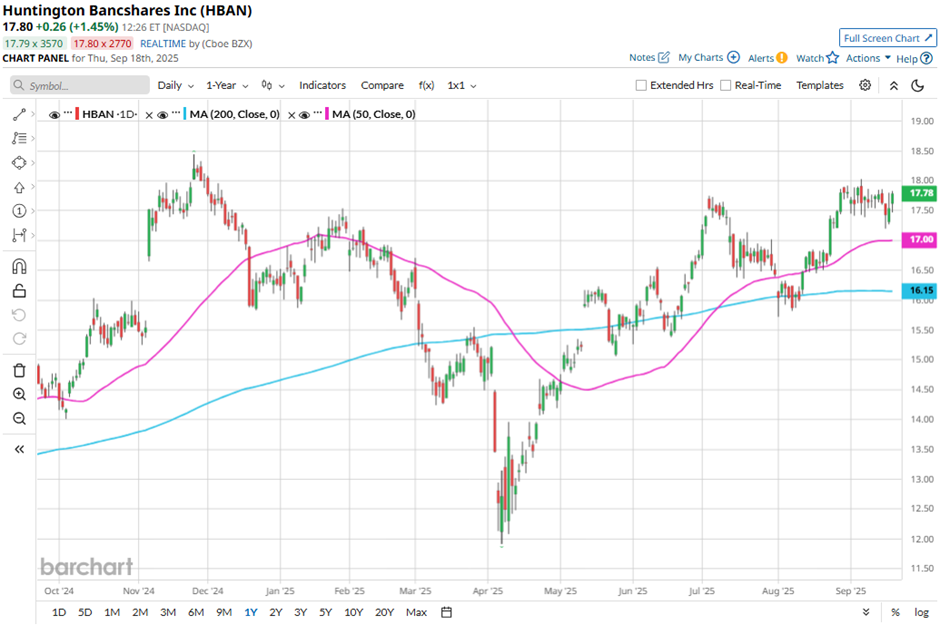Open the numbered annotation tool
The height and width of the screenshot is (625, 940).
pos(19,211)
